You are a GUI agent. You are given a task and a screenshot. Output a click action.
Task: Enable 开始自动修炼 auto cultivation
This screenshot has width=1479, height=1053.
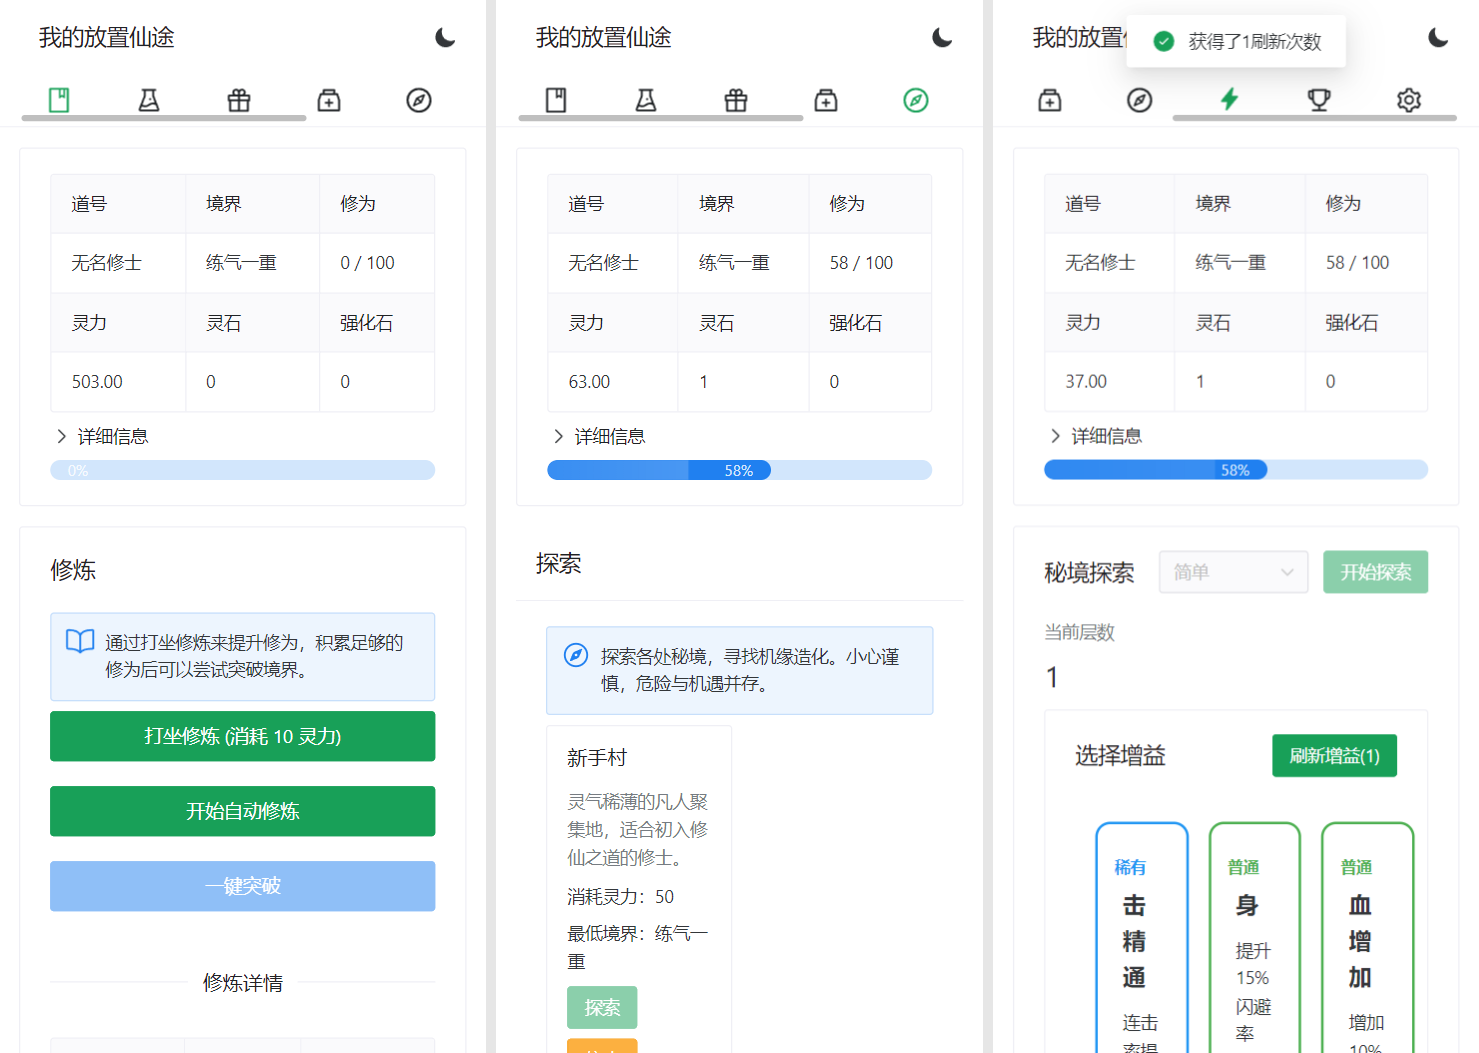[242, 811]
